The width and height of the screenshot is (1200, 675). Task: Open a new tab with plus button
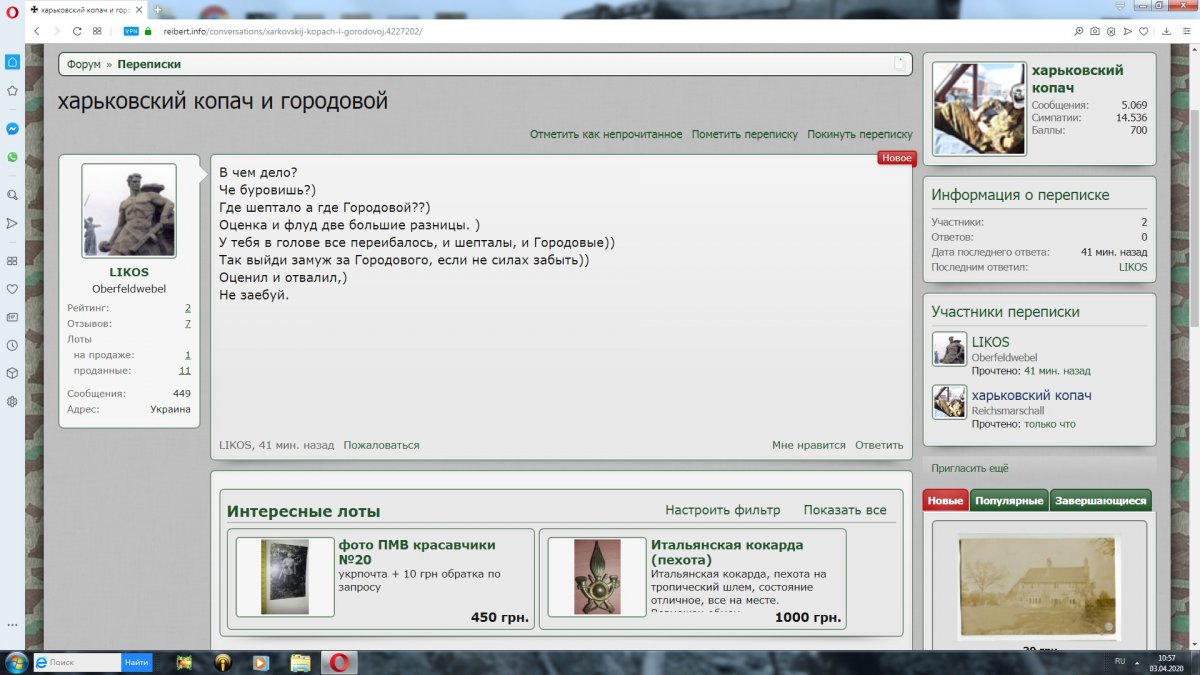coord(157,9)
